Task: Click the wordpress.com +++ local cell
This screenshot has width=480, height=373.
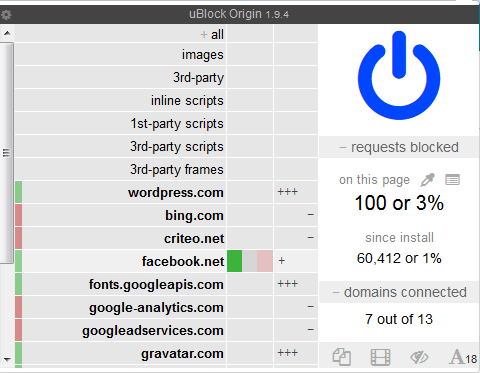Action: coord(296,192)
